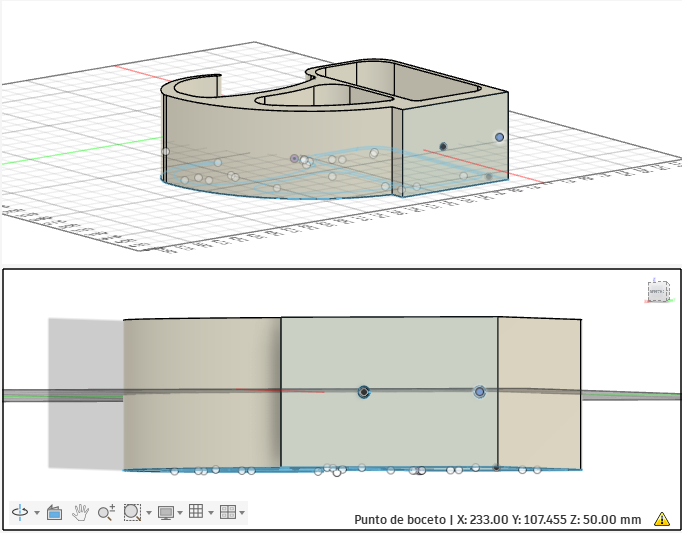Open Display Settings monitor icon
This screenshot has height=533, width=682.
166,513
